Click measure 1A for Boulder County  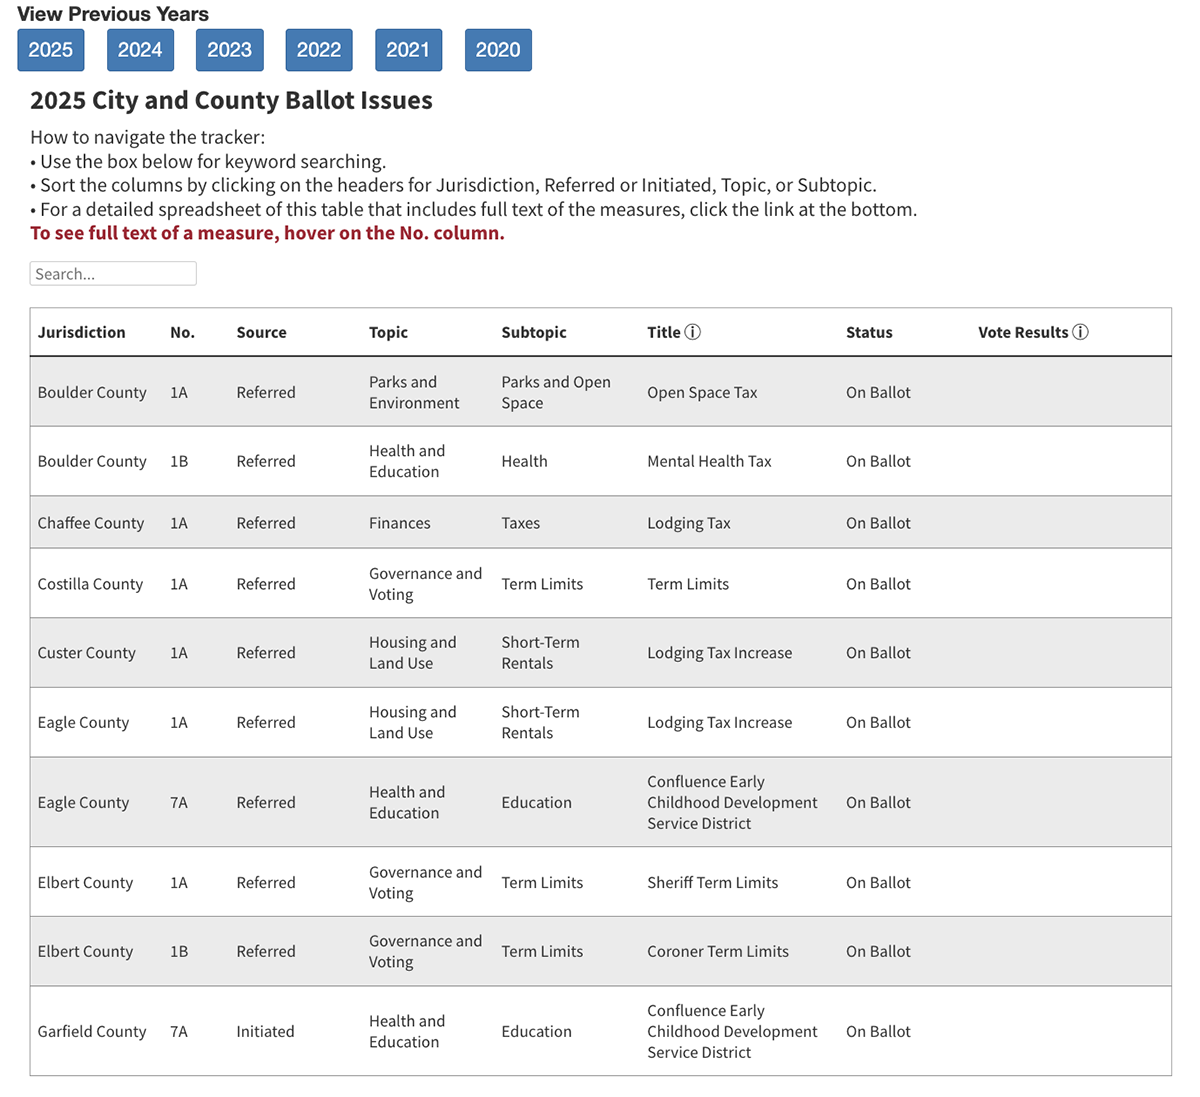179,393
